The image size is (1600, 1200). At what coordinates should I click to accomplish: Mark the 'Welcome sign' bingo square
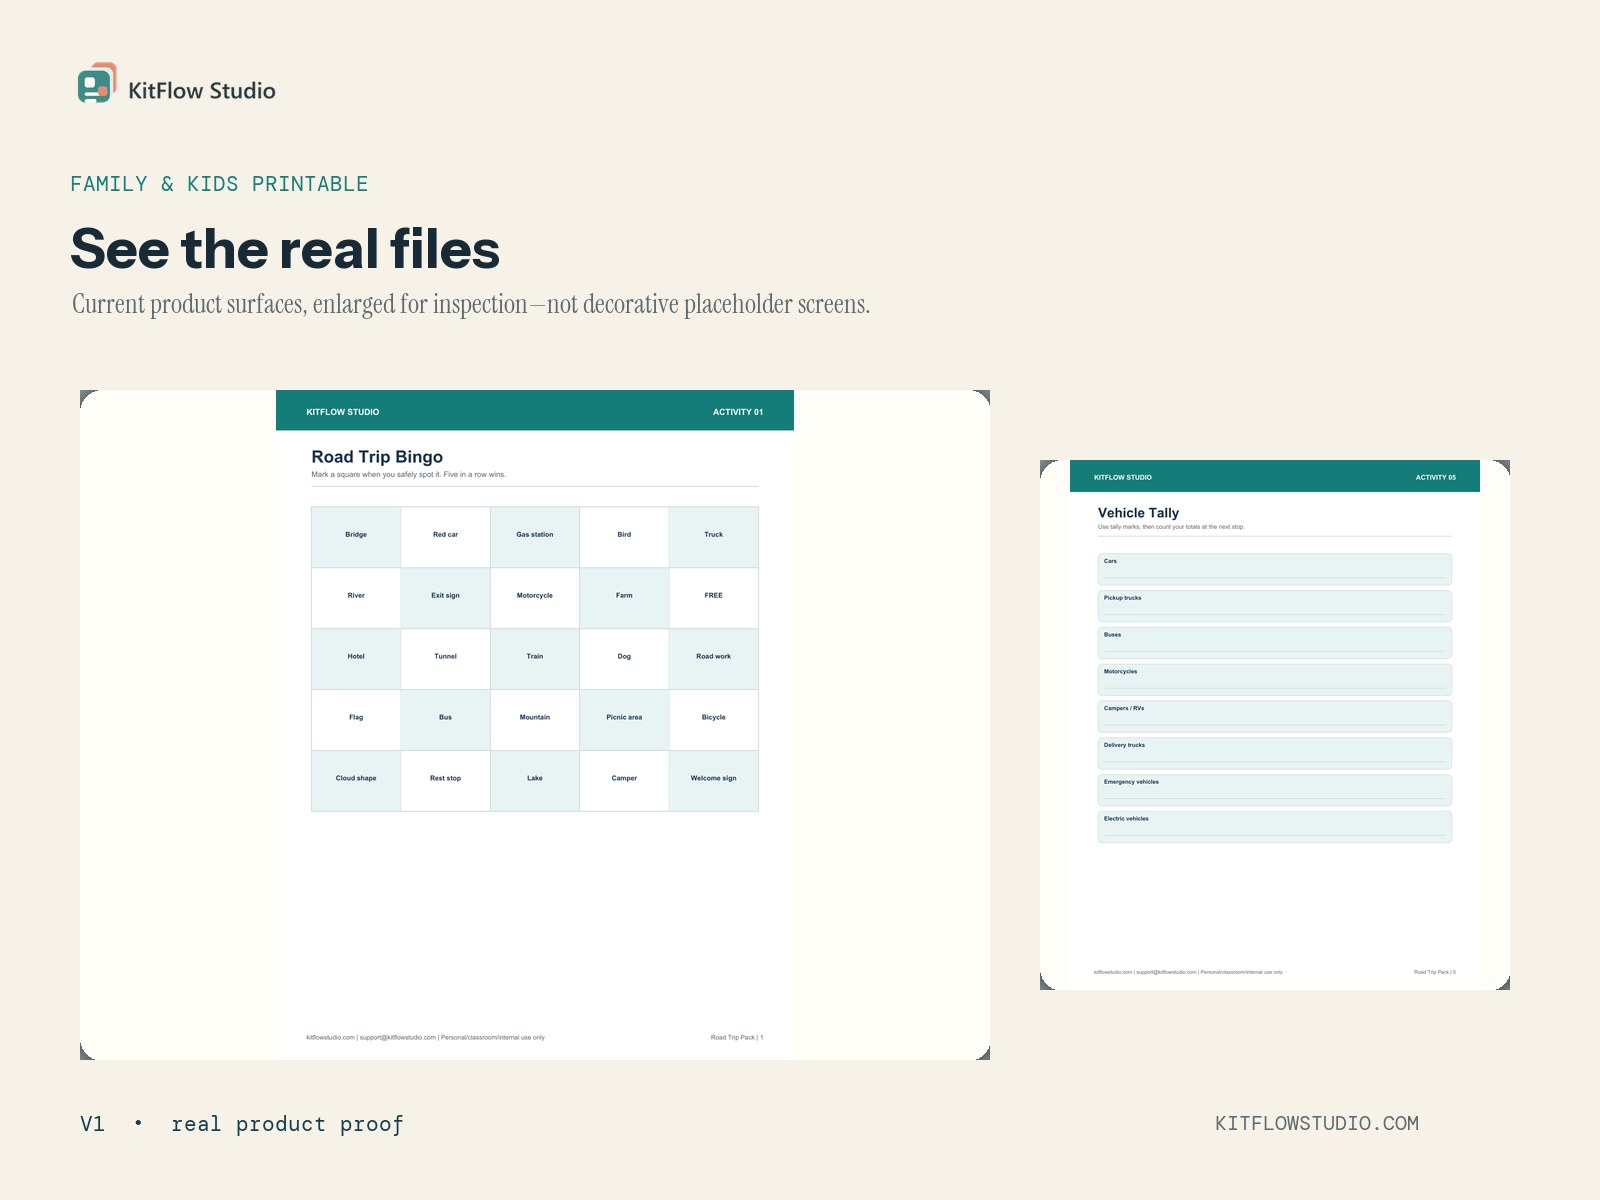[x=714, y=781]
